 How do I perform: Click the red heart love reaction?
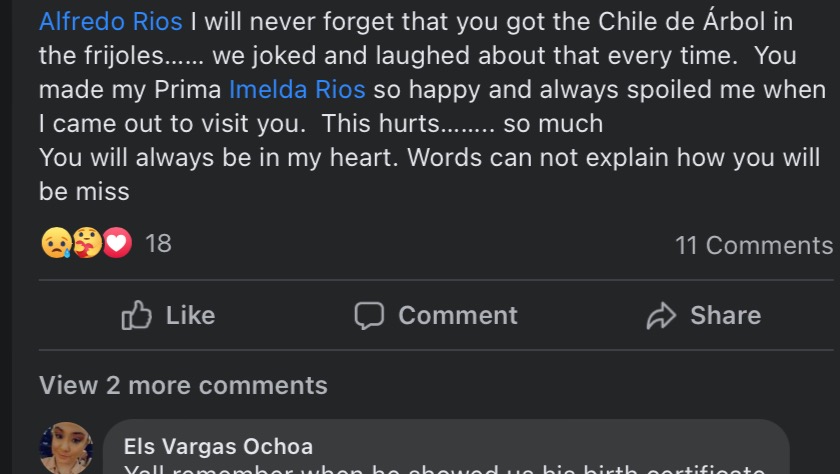(x=117, y=243)
